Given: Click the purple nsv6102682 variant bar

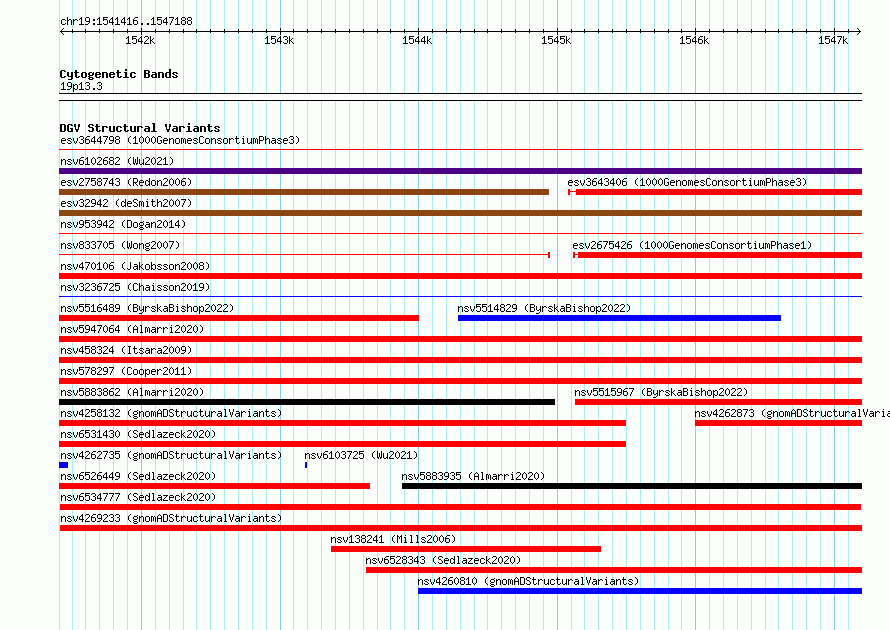Looking at the screenshot, I should click(460, 171).
